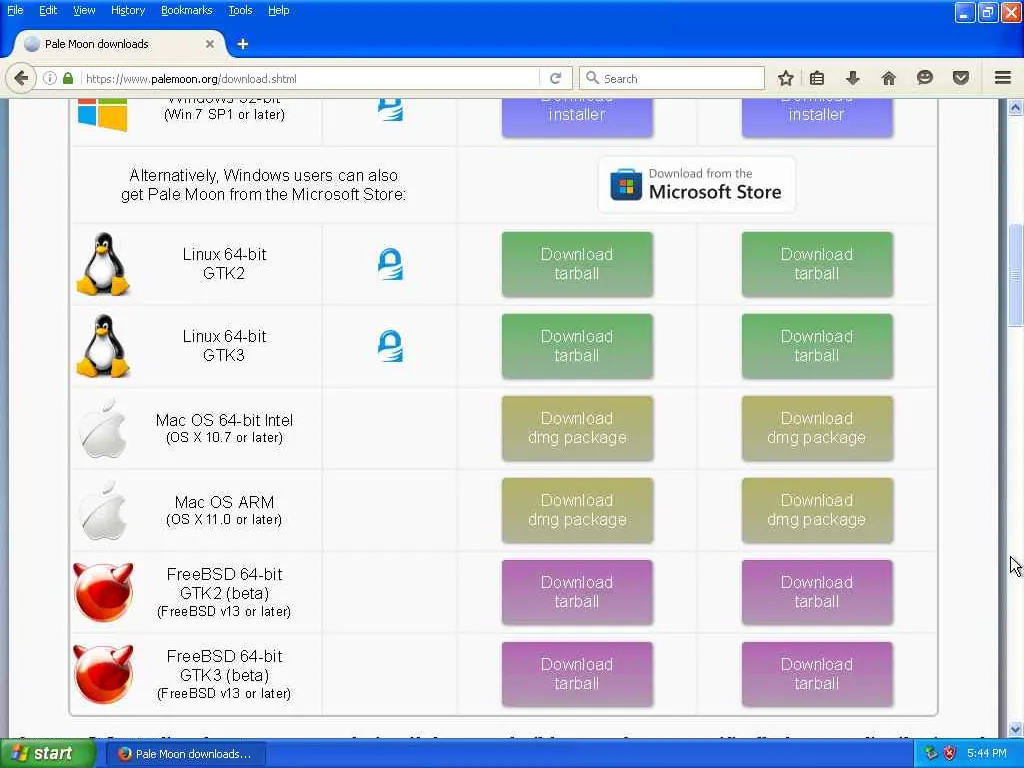This screenshot has height=768, width=1024.
Task: Click the Tux penguin for Linux GTK3
Action: [x=103, y=346]
